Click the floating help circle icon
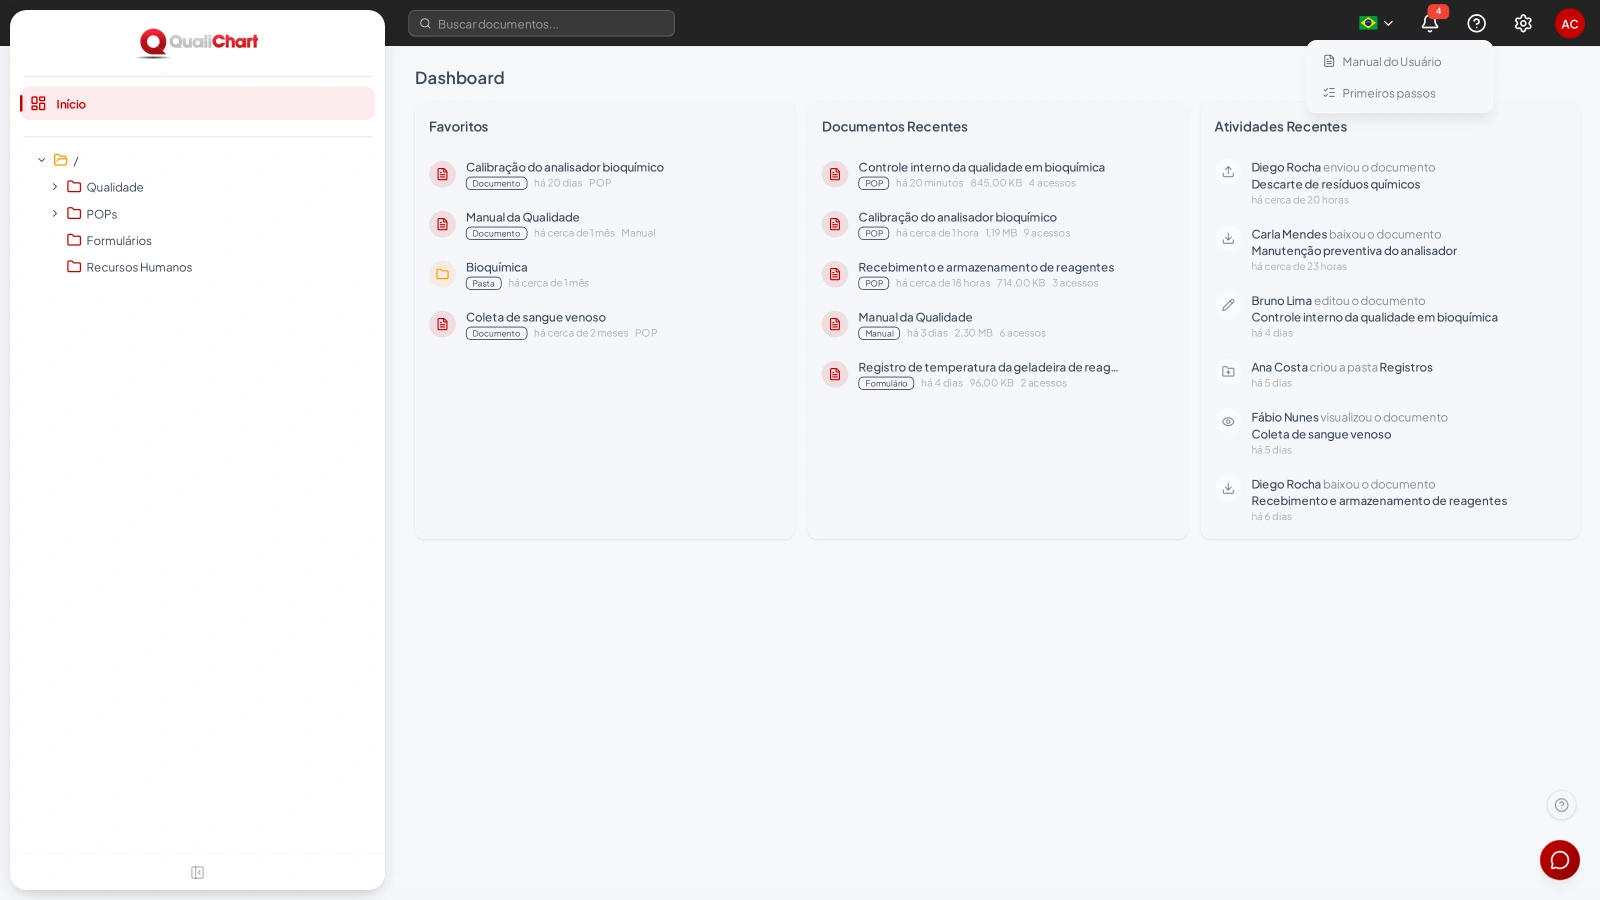 [x=1561, y=805]
